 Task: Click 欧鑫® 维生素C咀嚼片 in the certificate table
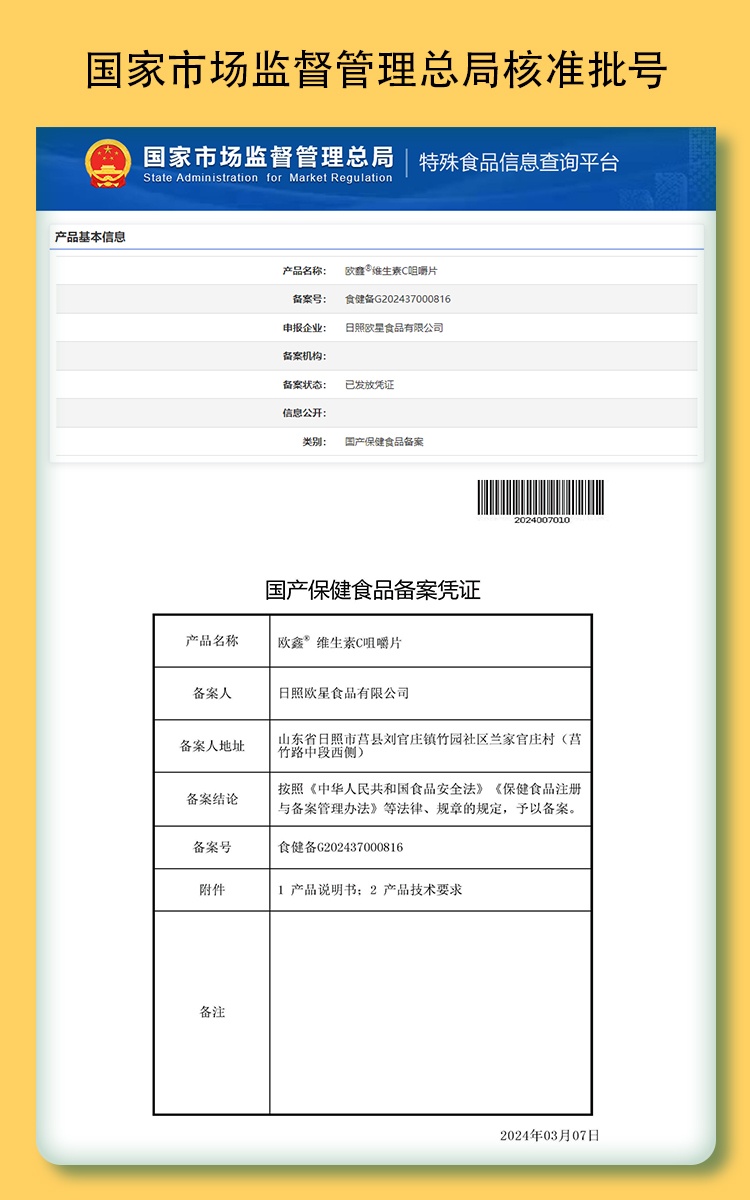pyautogui.click(x=340, y=642)
